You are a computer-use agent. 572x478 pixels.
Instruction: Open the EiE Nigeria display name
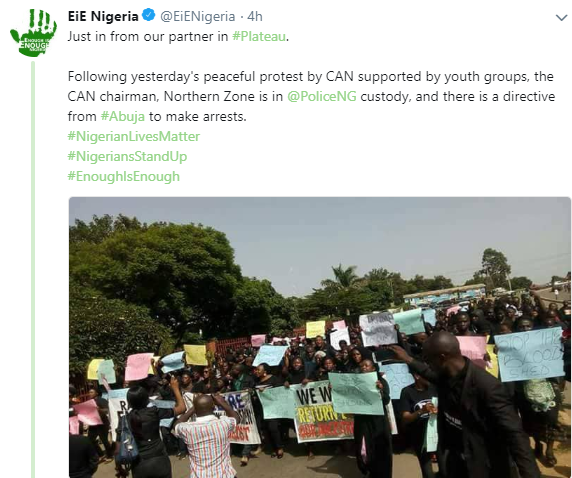(103, 16)
